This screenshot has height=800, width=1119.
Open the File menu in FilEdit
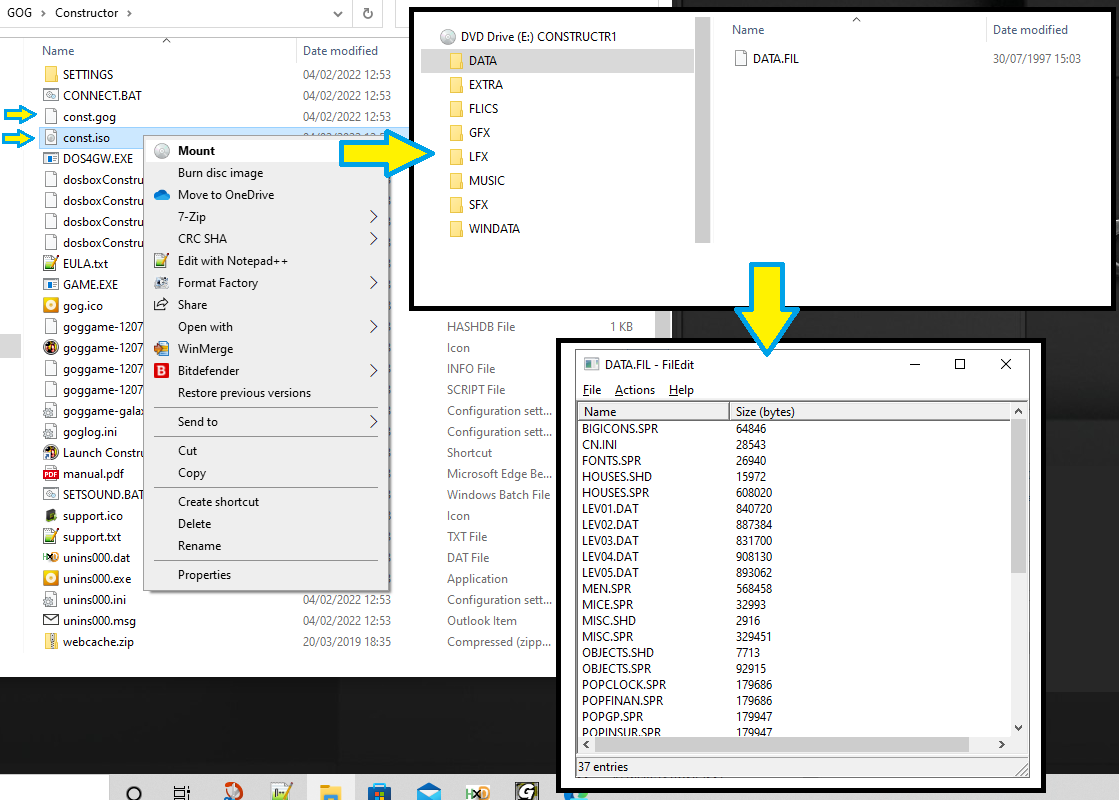[592, 390]
